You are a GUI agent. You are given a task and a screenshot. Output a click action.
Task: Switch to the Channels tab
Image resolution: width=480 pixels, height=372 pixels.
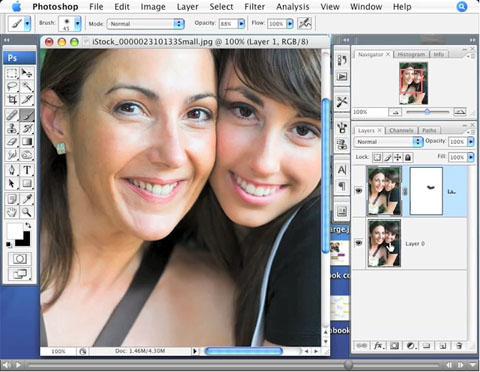coord(401,130)
